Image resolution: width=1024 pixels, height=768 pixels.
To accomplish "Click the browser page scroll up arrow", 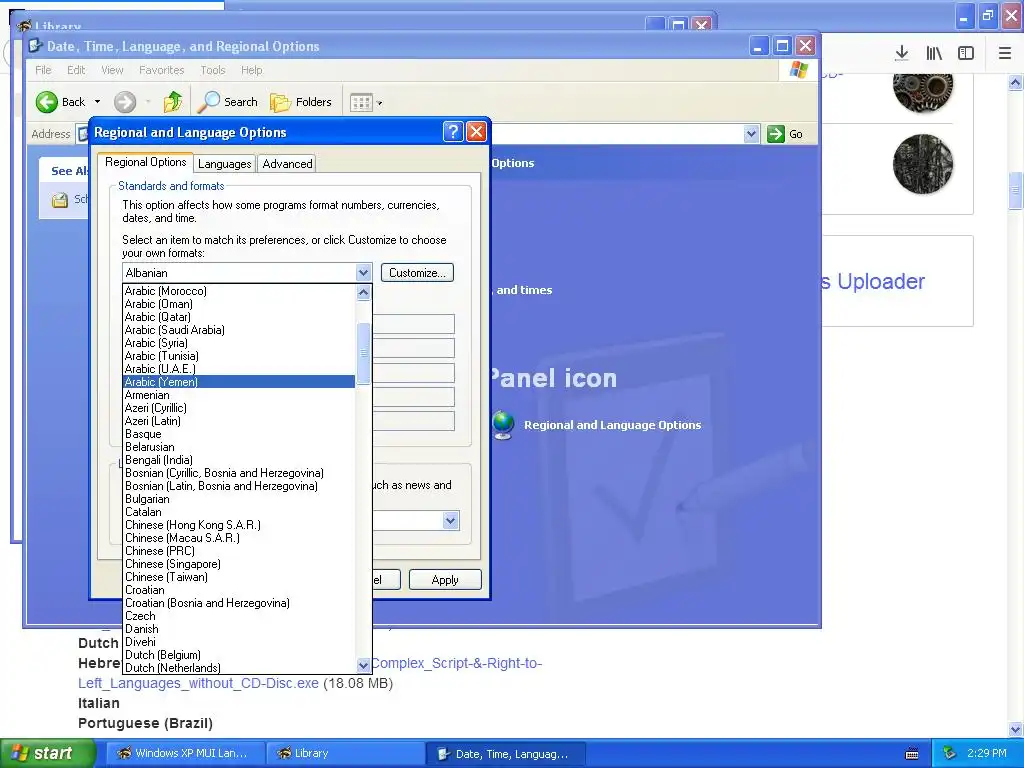I will pyautogui.click(x=1015, y=82).
